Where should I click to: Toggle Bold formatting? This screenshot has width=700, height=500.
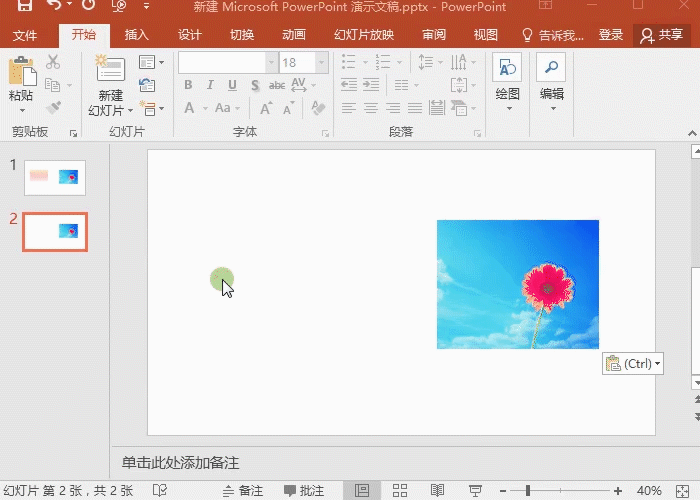188,85
